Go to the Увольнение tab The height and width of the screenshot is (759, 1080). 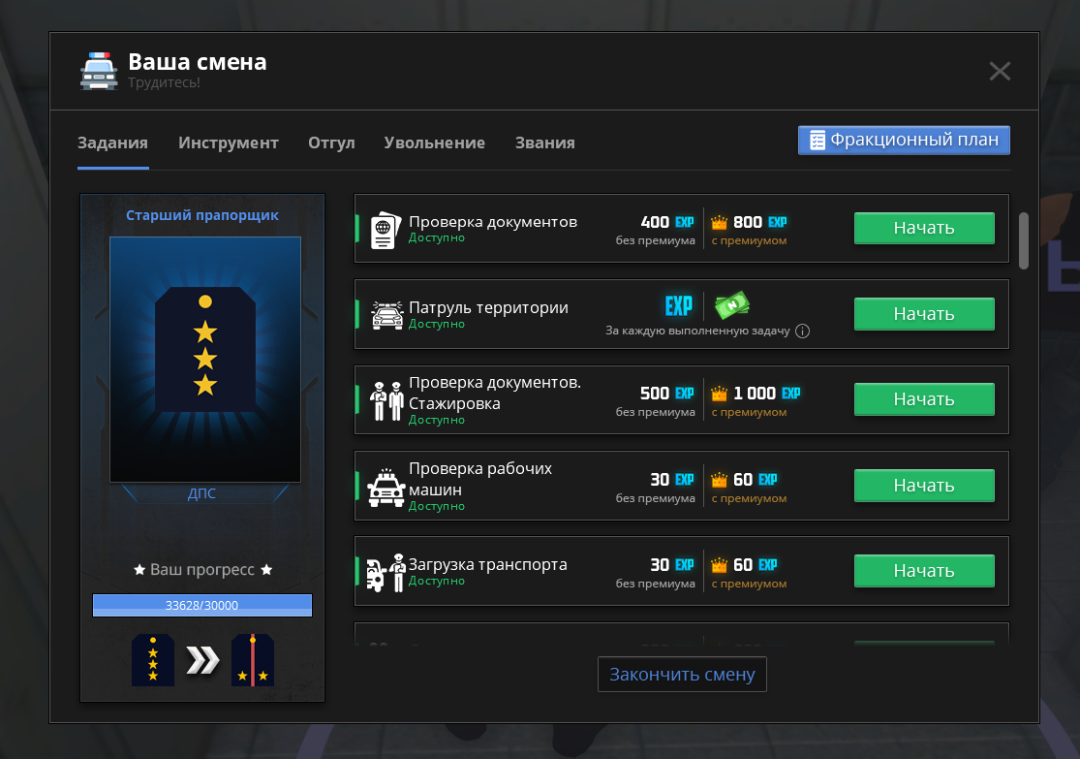pyautogui.click(x=434, y=143)
